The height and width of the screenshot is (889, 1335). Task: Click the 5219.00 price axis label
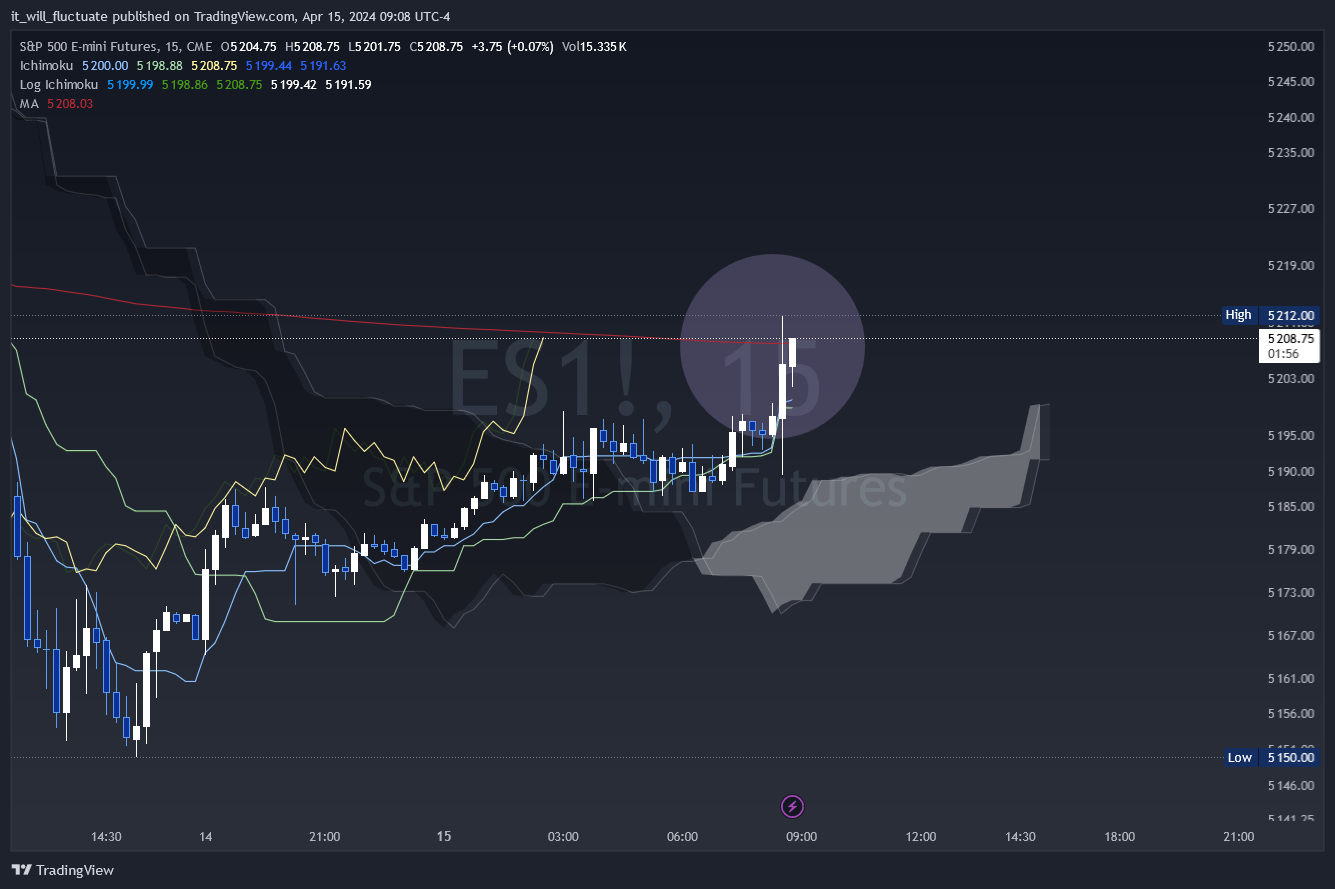[x=1289, y=265]
